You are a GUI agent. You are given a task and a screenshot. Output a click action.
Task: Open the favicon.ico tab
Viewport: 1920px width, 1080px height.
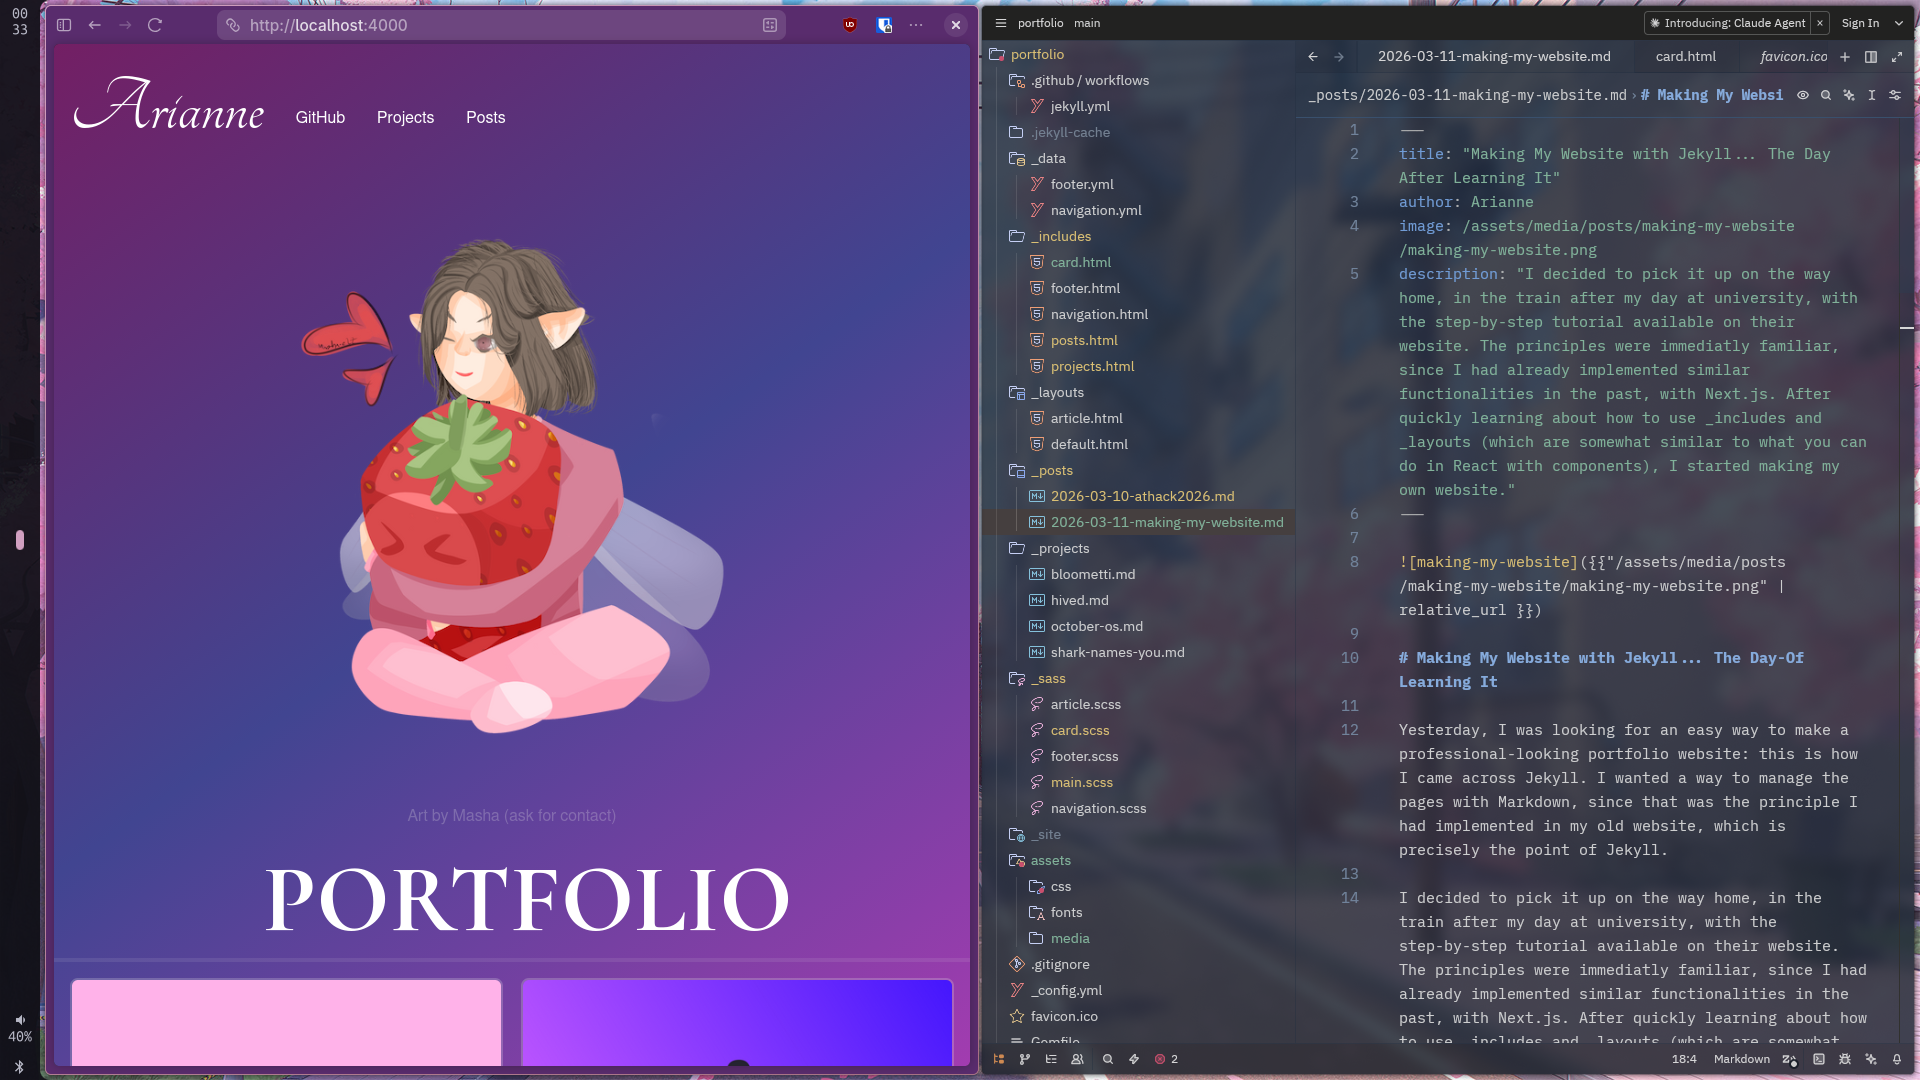(x=1793, y=57)
